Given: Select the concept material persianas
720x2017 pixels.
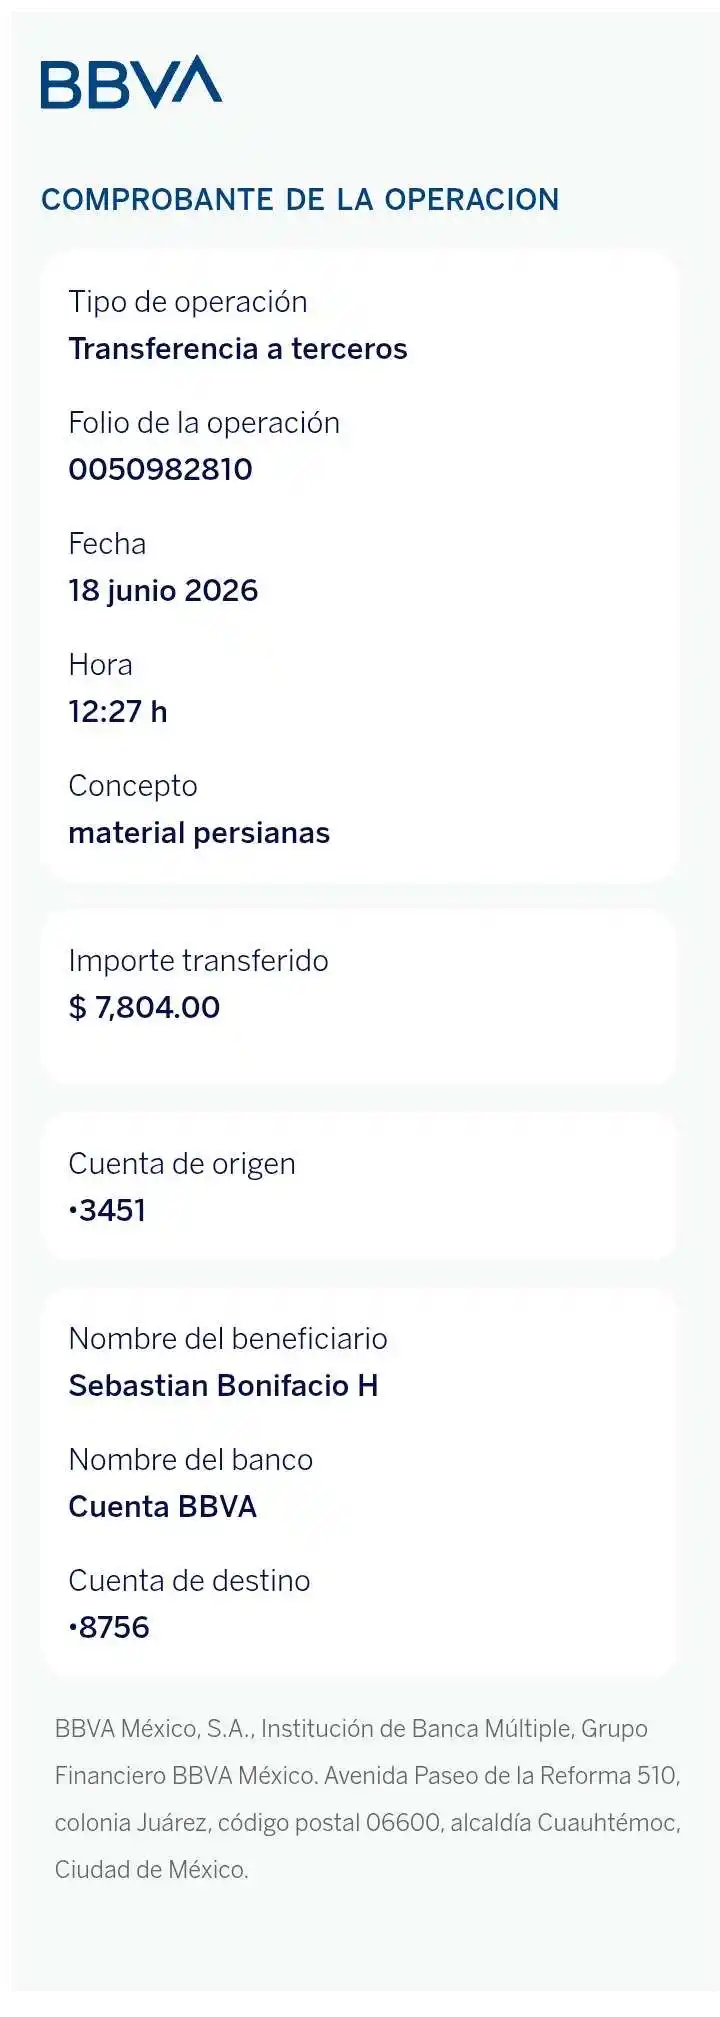Looking at the screenshot, I should tap(199, 833).
